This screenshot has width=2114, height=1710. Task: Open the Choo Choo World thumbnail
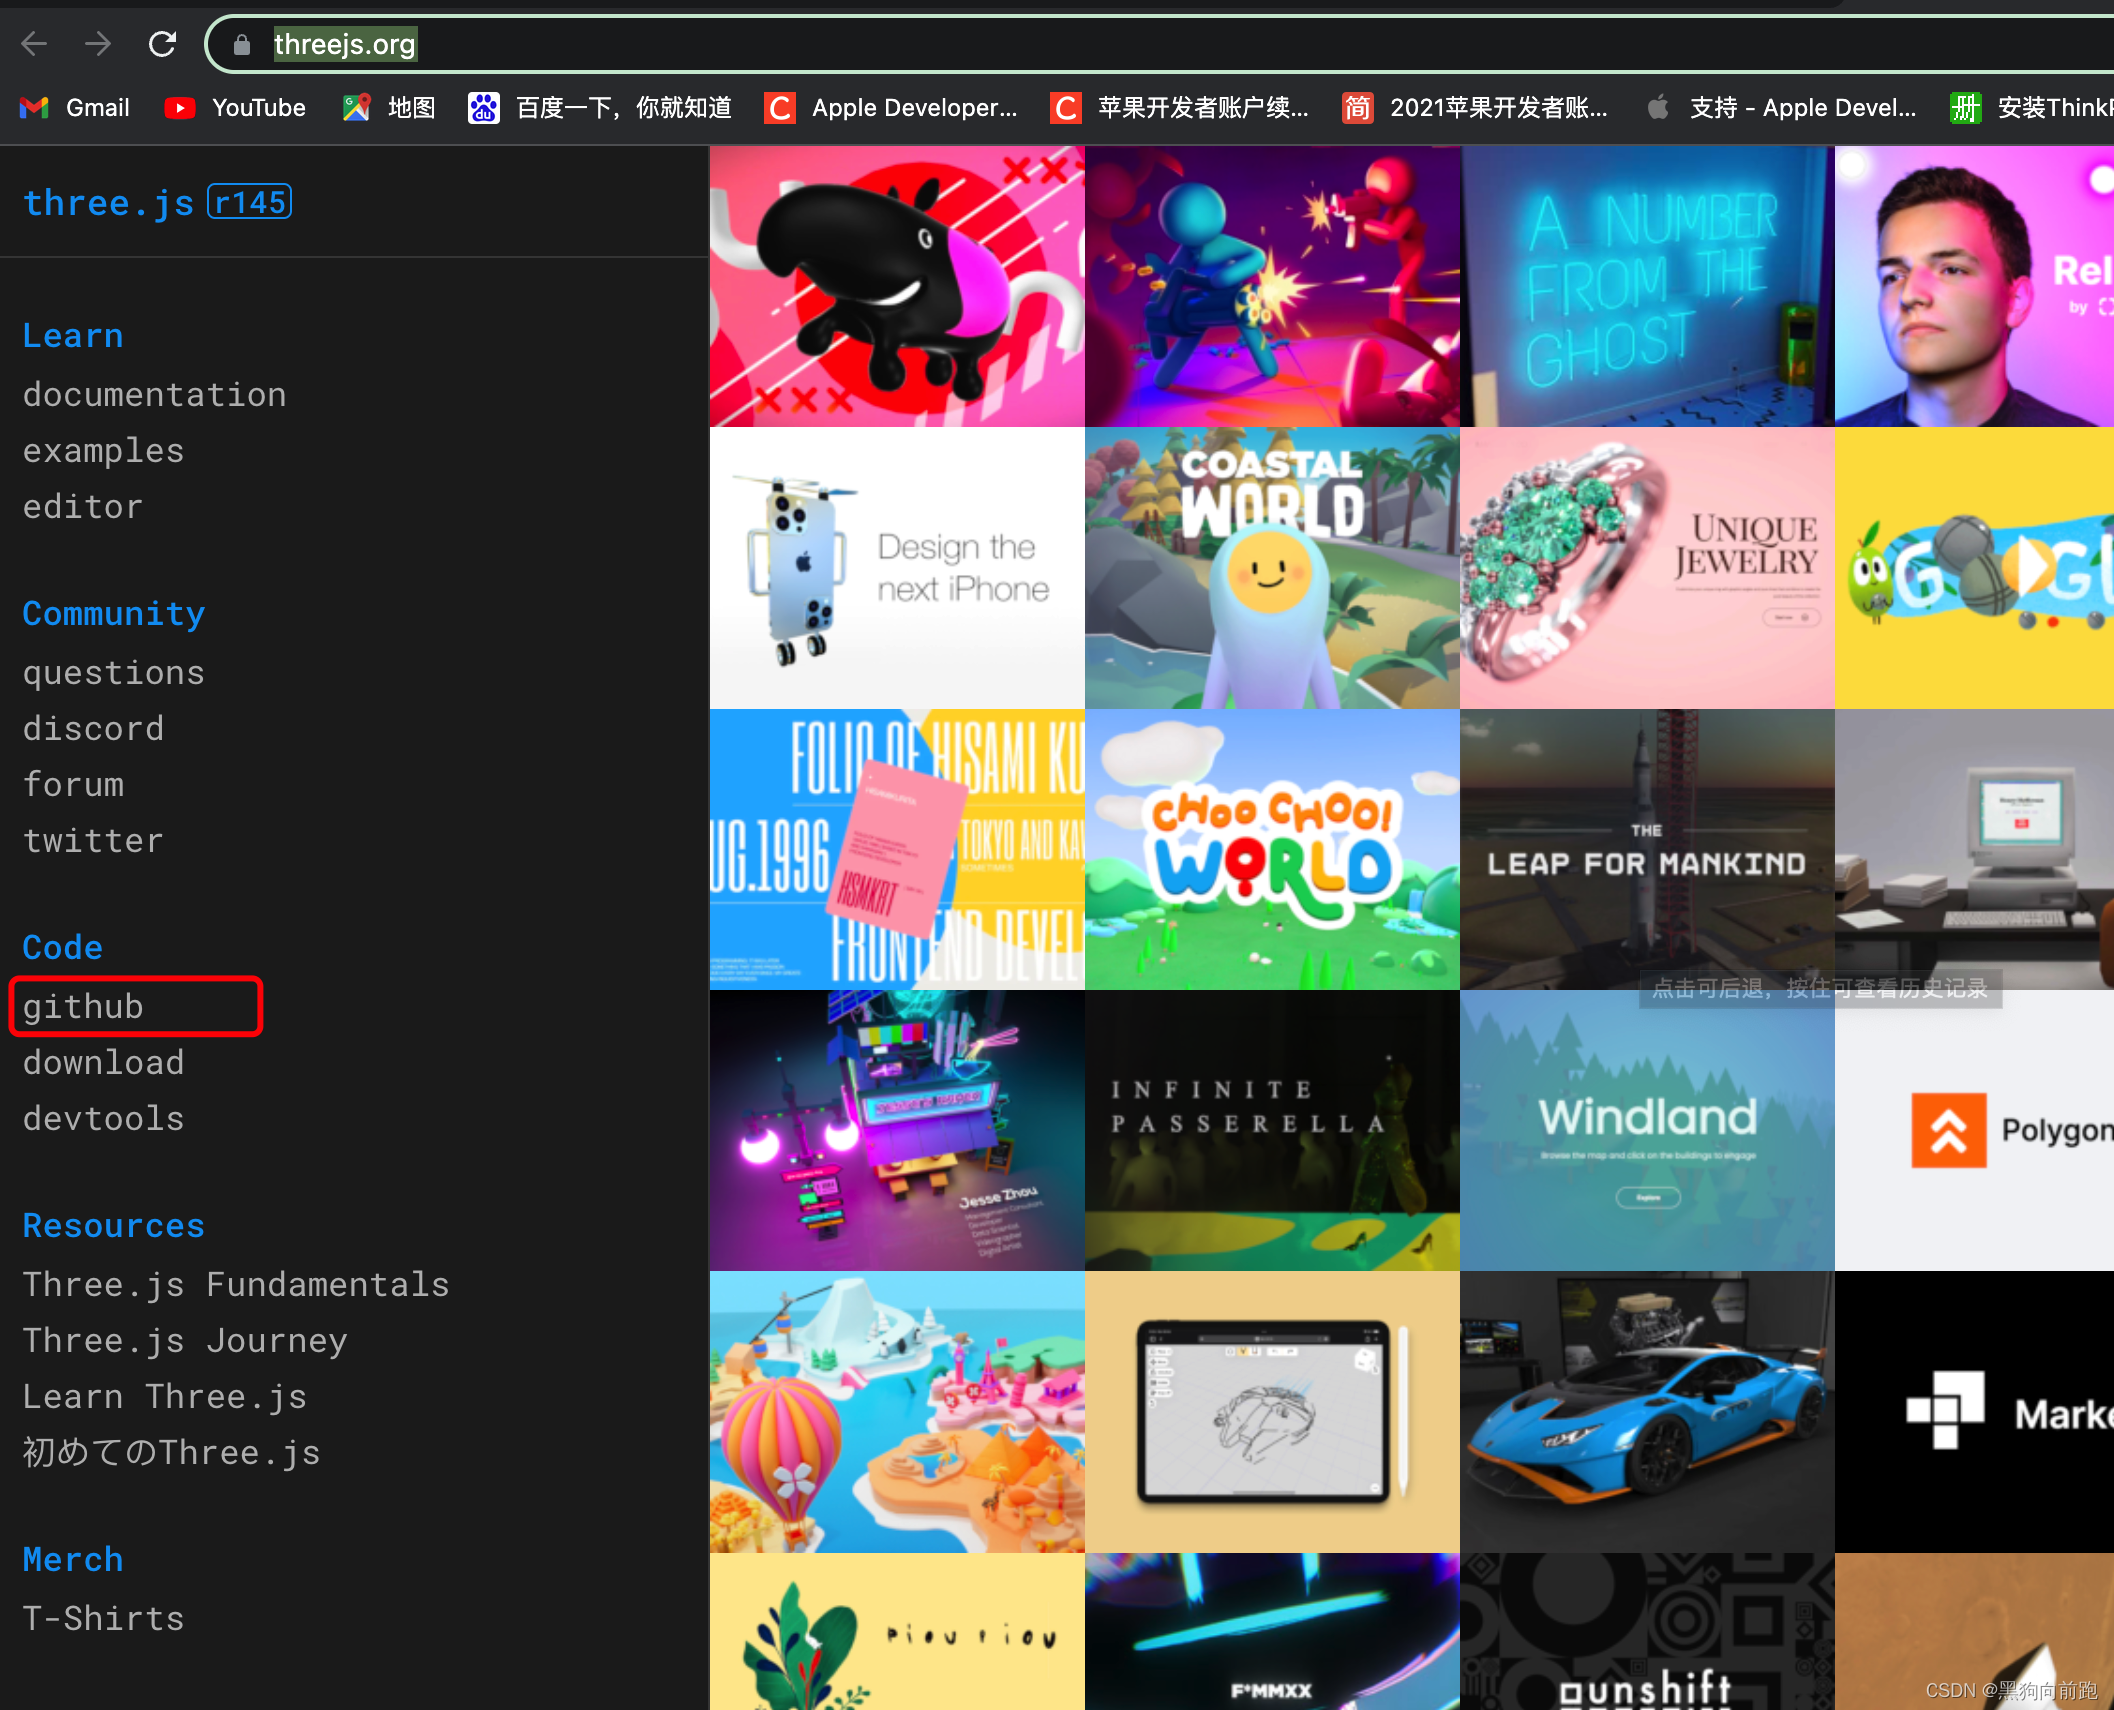click(1272, 849)
